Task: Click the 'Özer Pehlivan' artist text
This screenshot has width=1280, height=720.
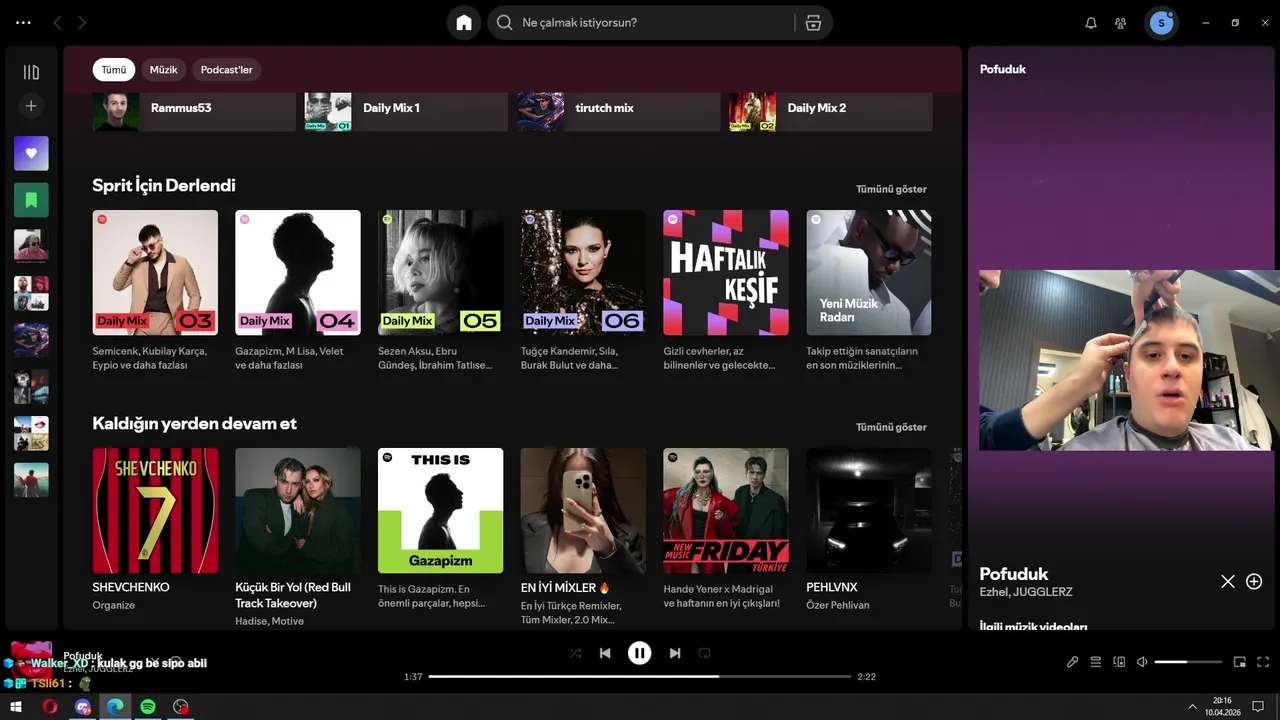Action: coord(838,605)
